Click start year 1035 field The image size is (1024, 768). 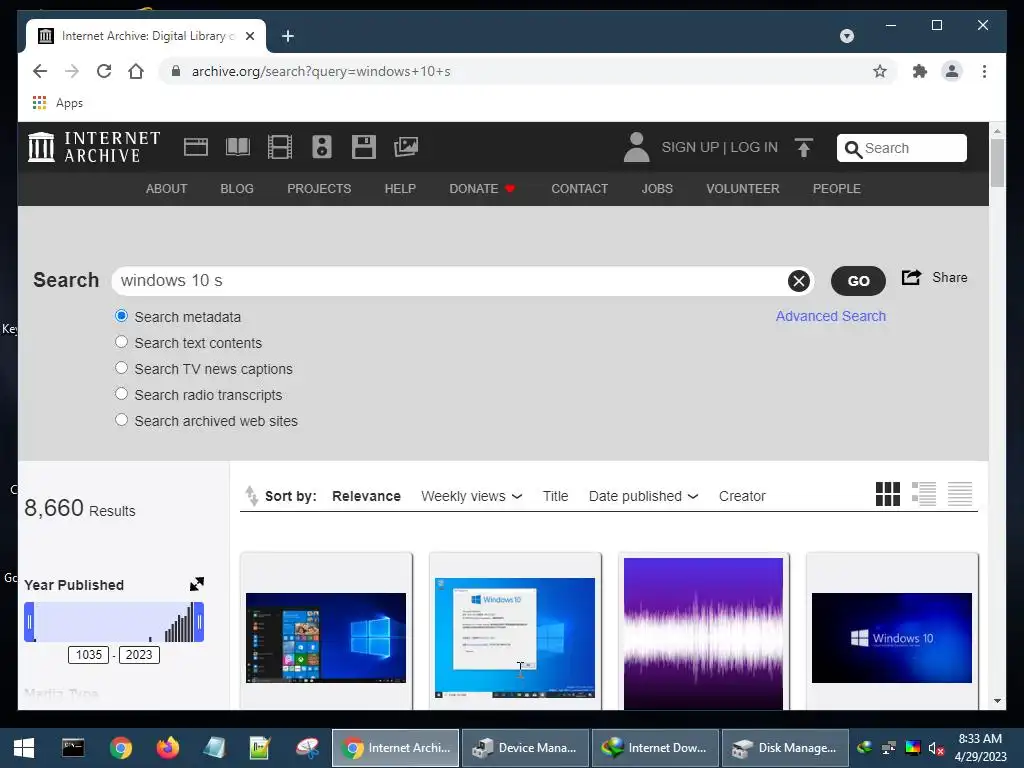[x=88, y=654]
